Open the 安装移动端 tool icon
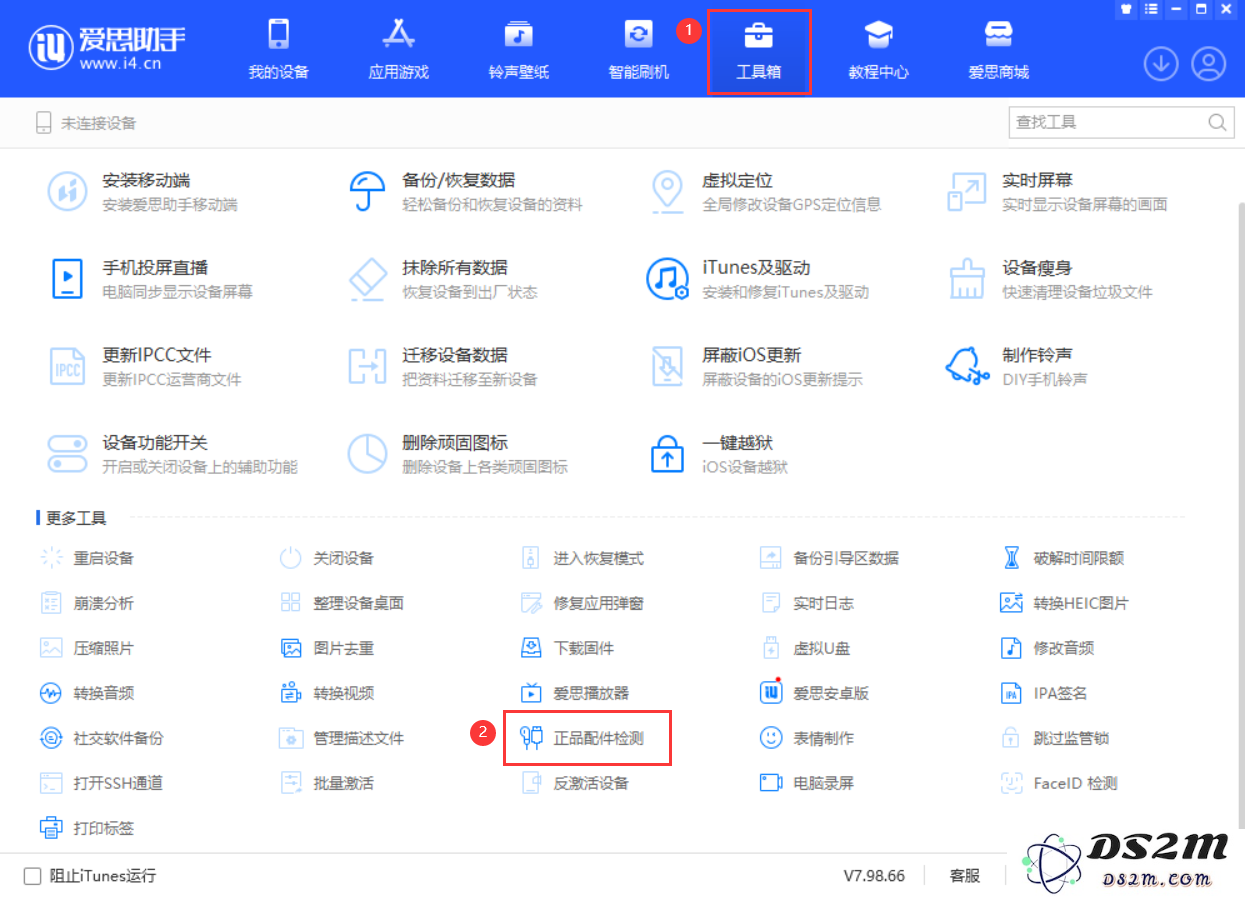 pos(68,191)
